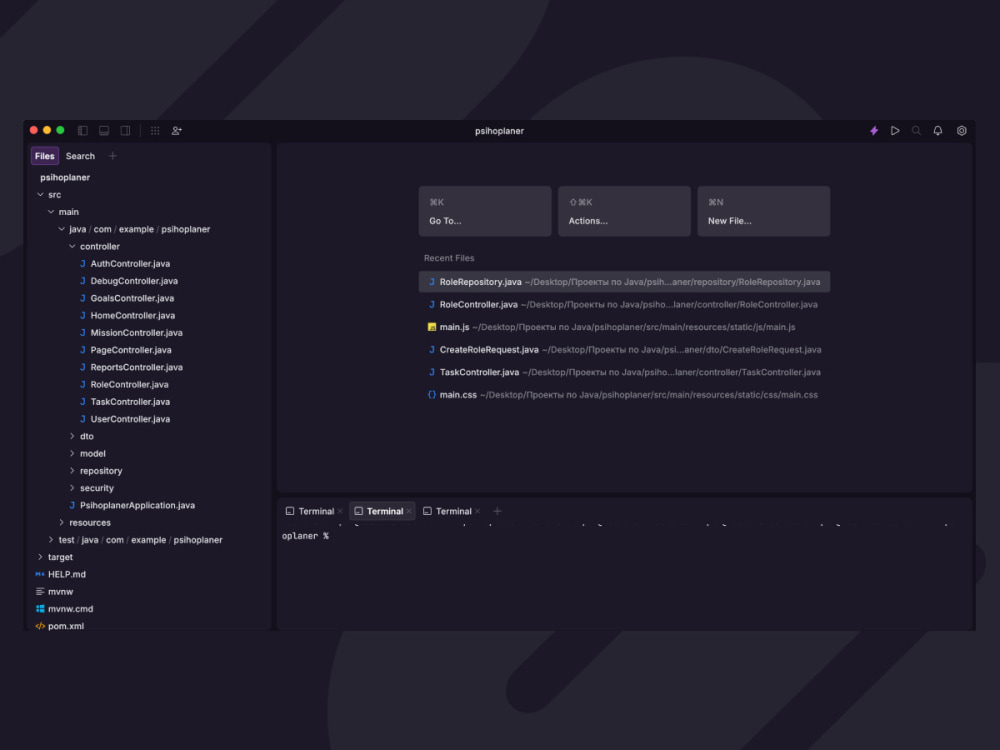
Task: Open PageController.java in the tree
Action: point(131,349)
